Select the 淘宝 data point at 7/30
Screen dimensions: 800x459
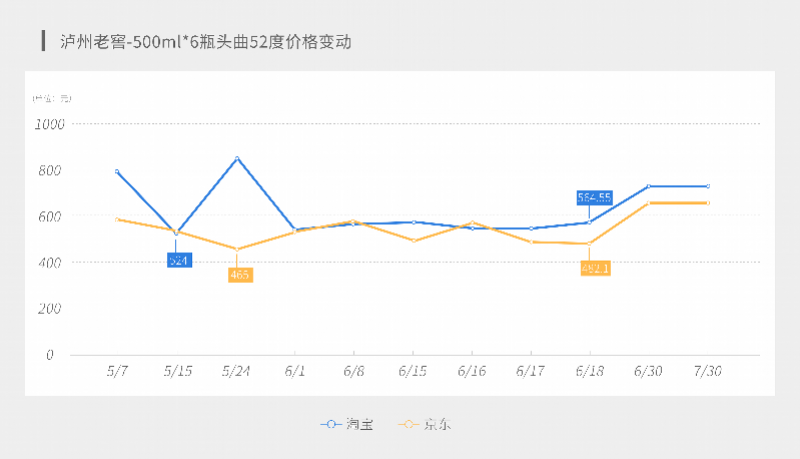pyautogui.click(x=708, y=186)
